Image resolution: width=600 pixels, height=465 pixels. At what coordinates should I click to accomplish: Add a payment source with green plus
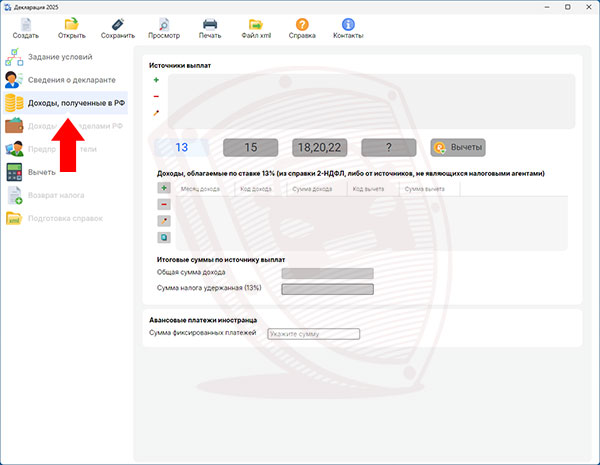[156, 80]
